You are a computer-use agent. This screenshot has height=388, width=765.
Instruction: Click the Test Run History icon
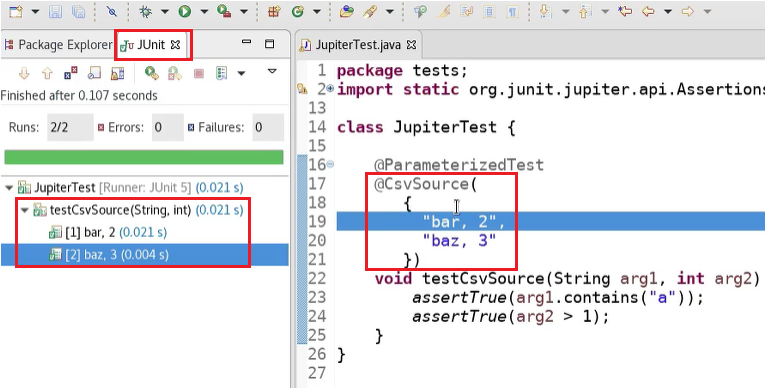(x=221, y=73)
